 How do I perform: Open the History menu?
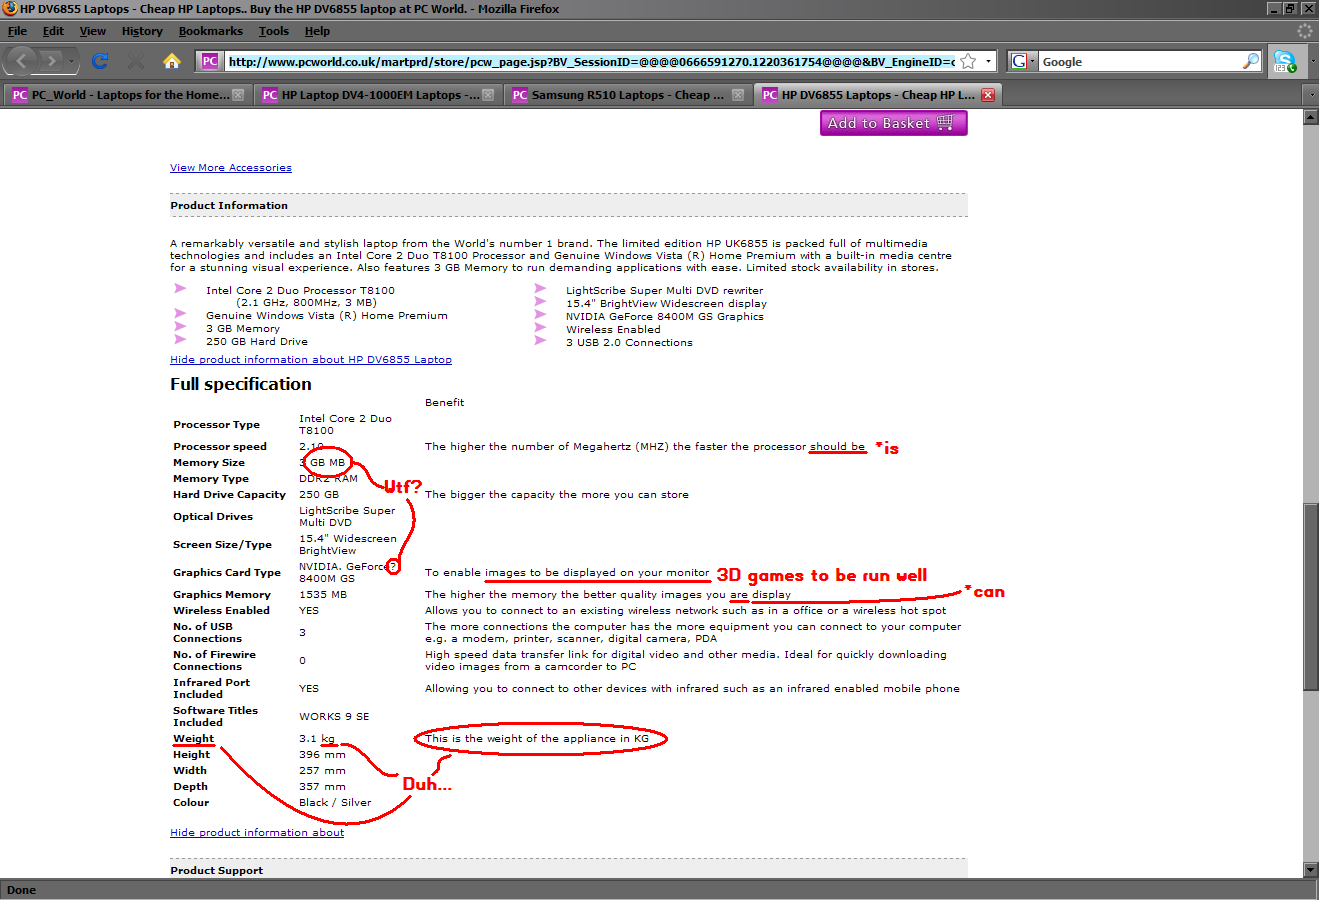pyautogui.click(x=142, y=31)
